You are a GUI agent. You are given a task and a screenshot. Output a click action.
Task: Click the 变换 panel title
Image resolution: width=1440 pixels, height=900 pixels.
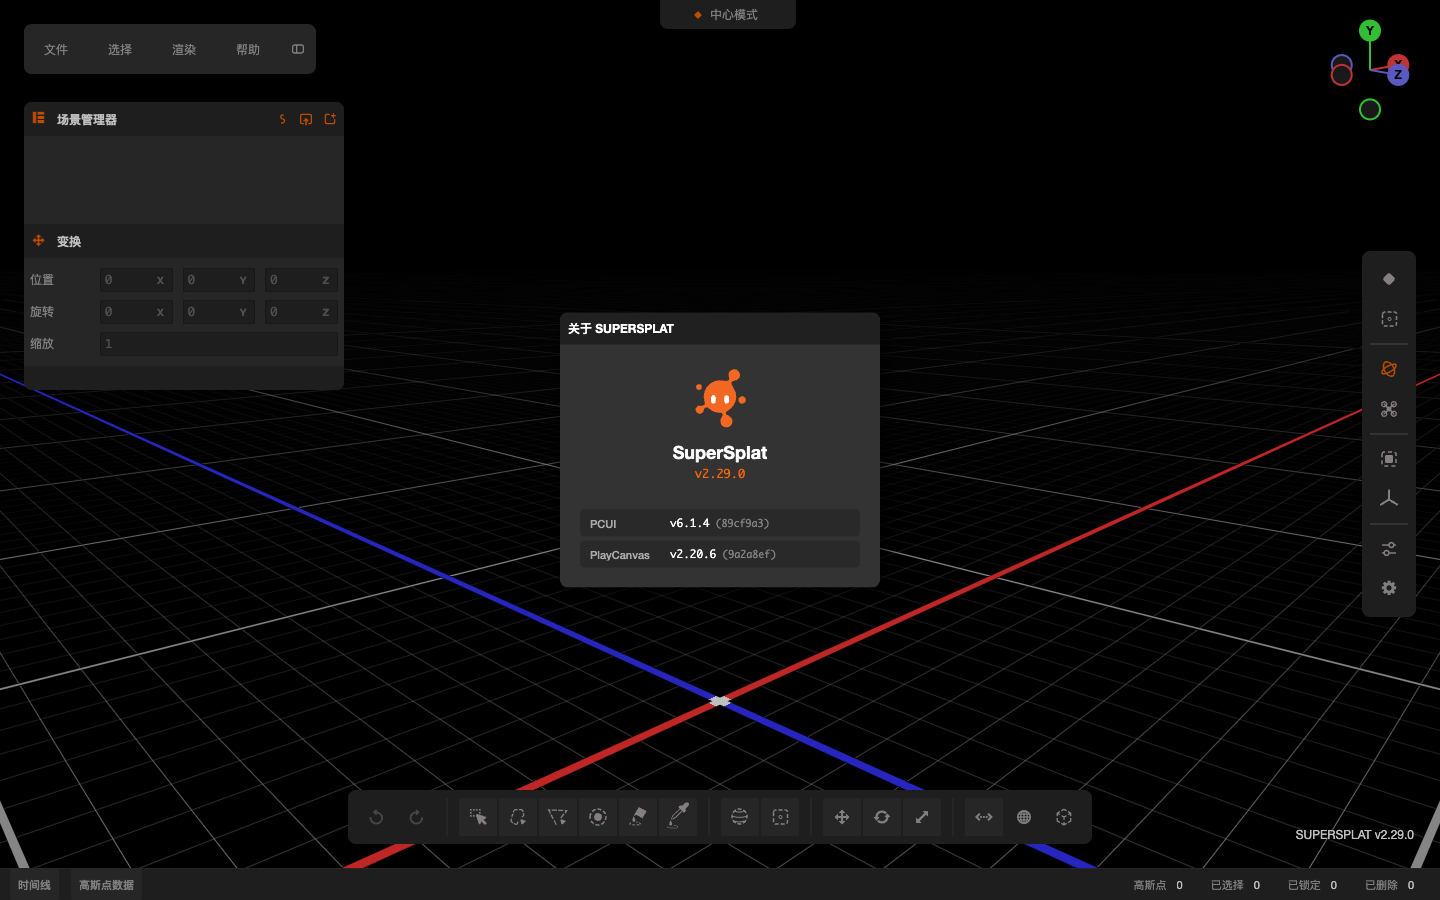click(69, 242)
